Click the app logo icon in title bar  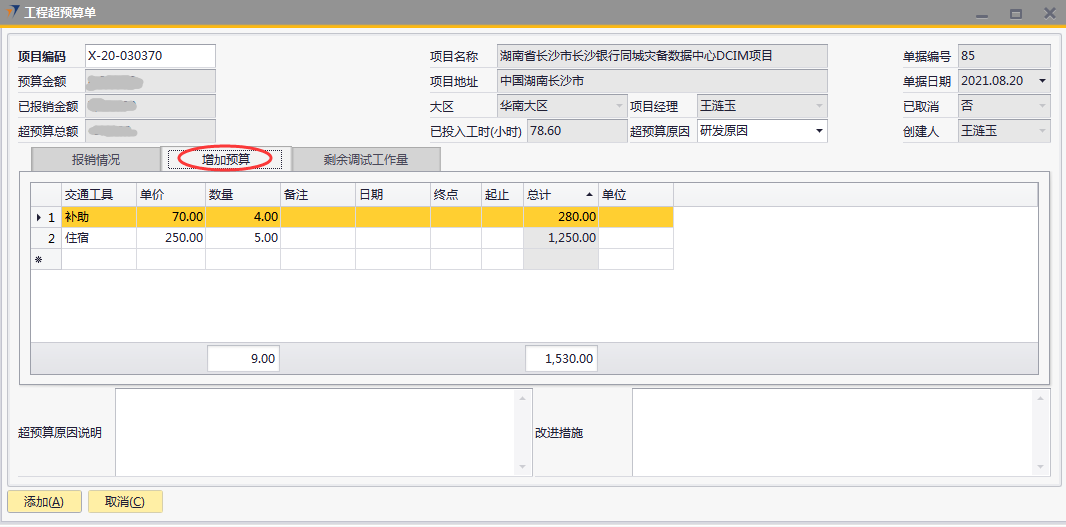click(12, 13)
